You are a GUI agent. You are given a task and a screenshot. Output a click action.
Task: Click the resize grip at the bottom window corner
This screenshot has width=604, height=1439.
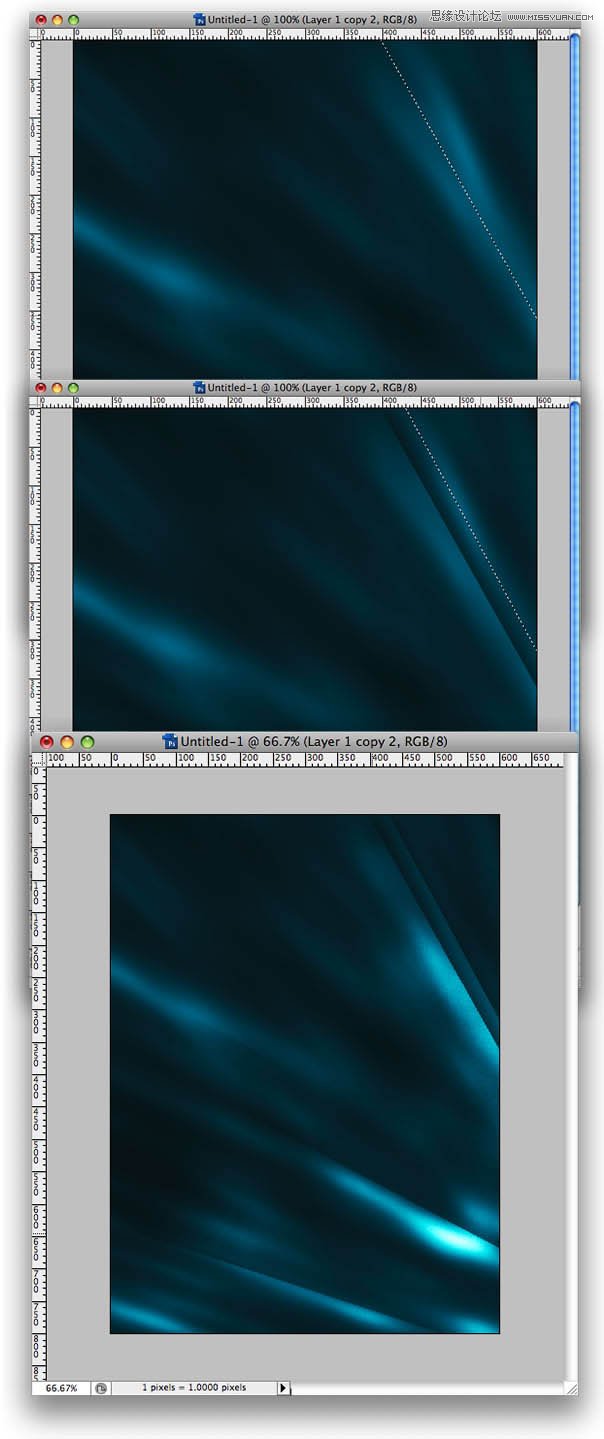[x=572, y=1388]
